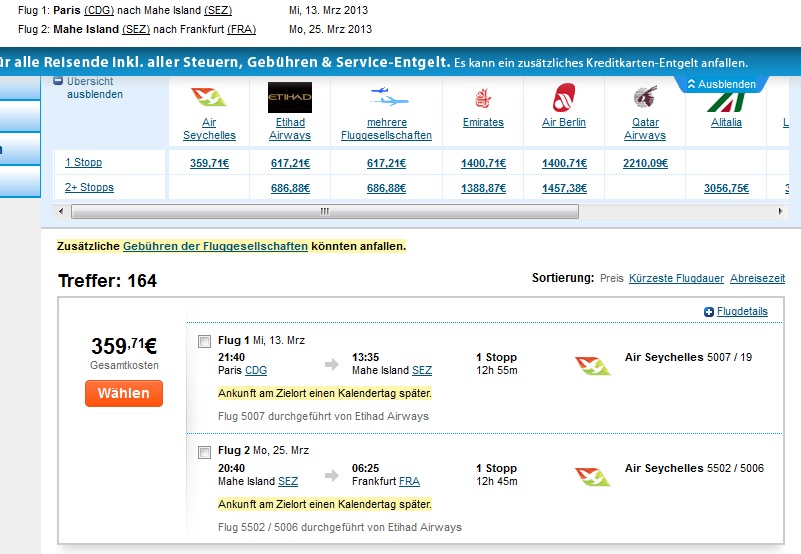Collapse overview via Übersicht ausblenden
This screenshot has width=801, height=554.
pos(95,87)
